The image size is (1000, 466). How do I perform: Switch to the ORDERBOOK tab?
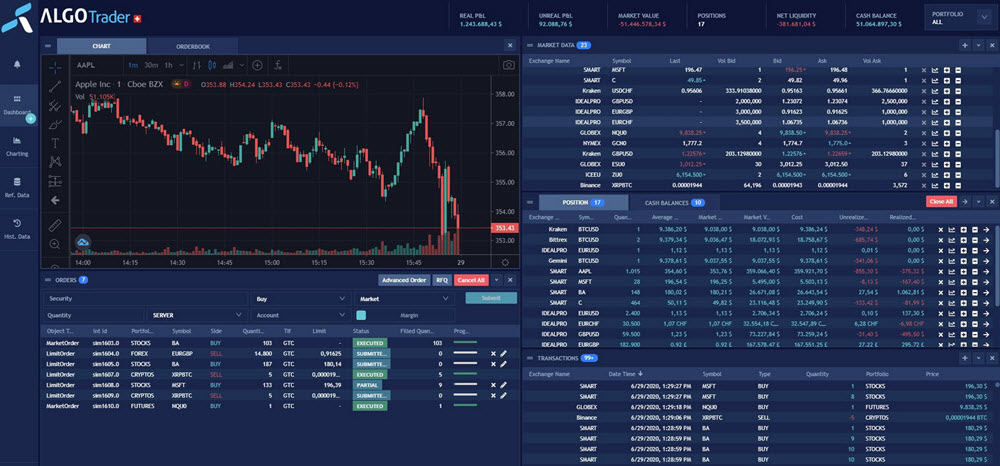point(193,46)
